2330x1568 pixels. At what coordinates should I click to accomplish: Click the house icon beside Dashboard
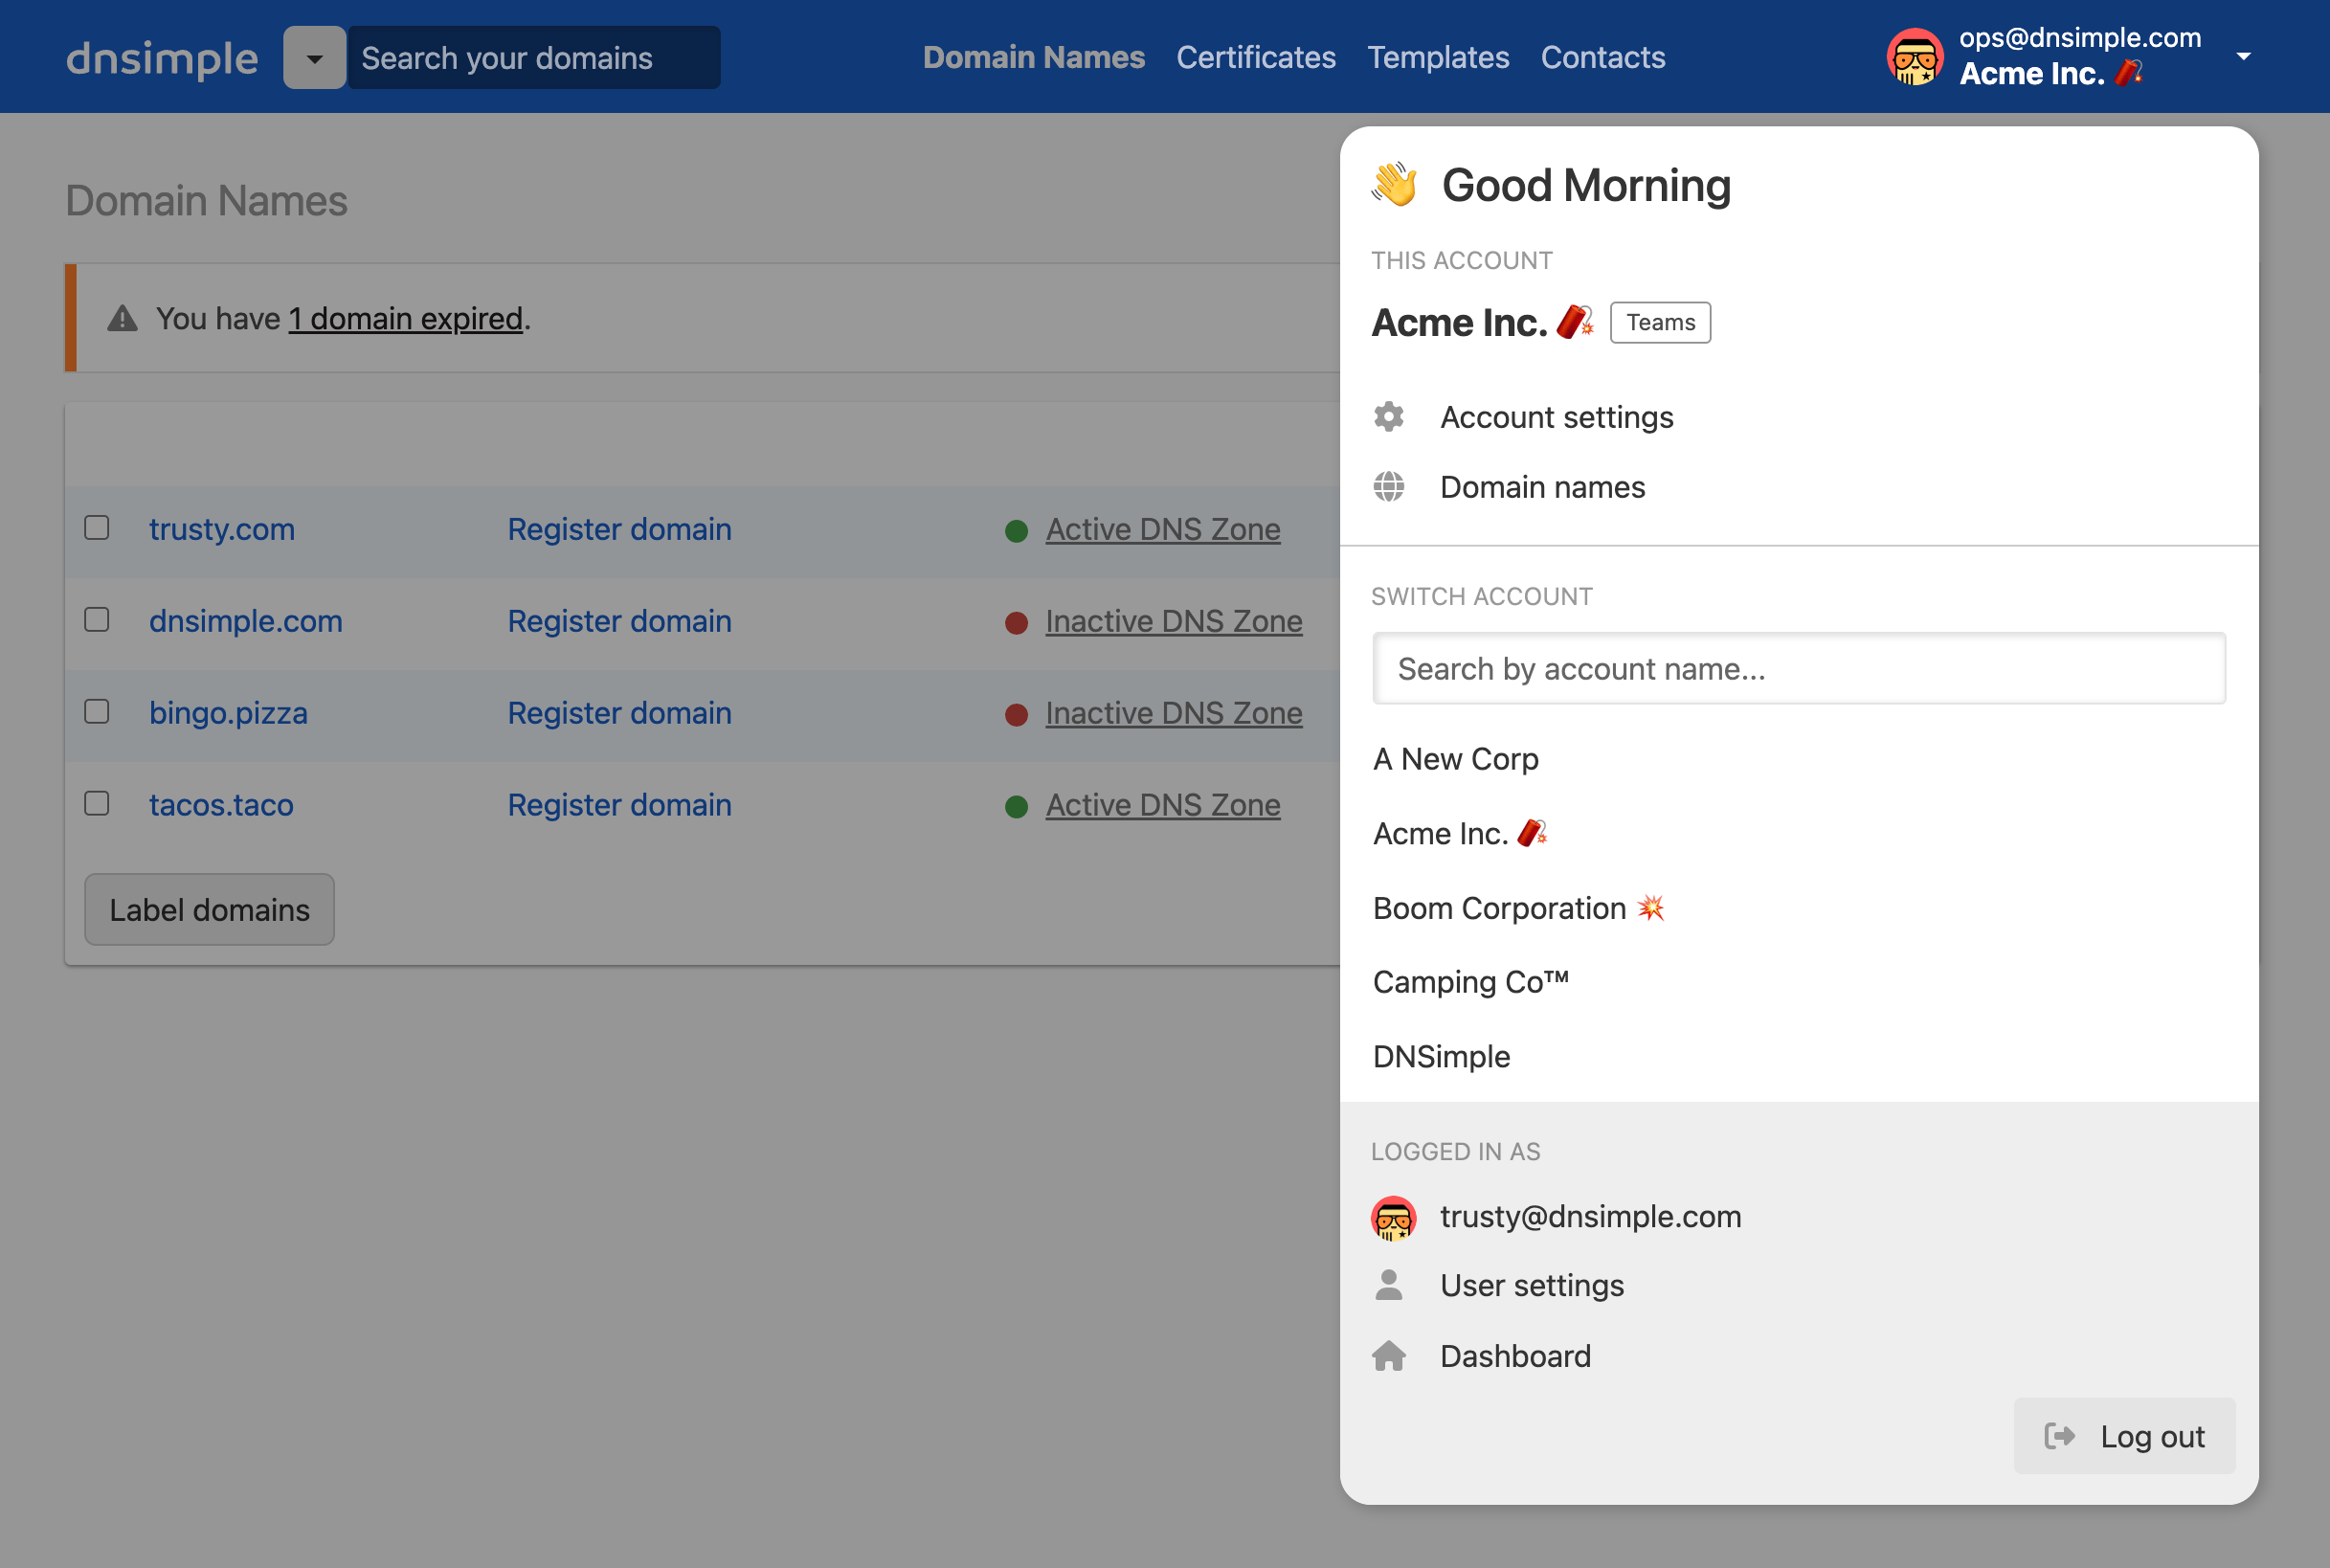(1388, 1355)
